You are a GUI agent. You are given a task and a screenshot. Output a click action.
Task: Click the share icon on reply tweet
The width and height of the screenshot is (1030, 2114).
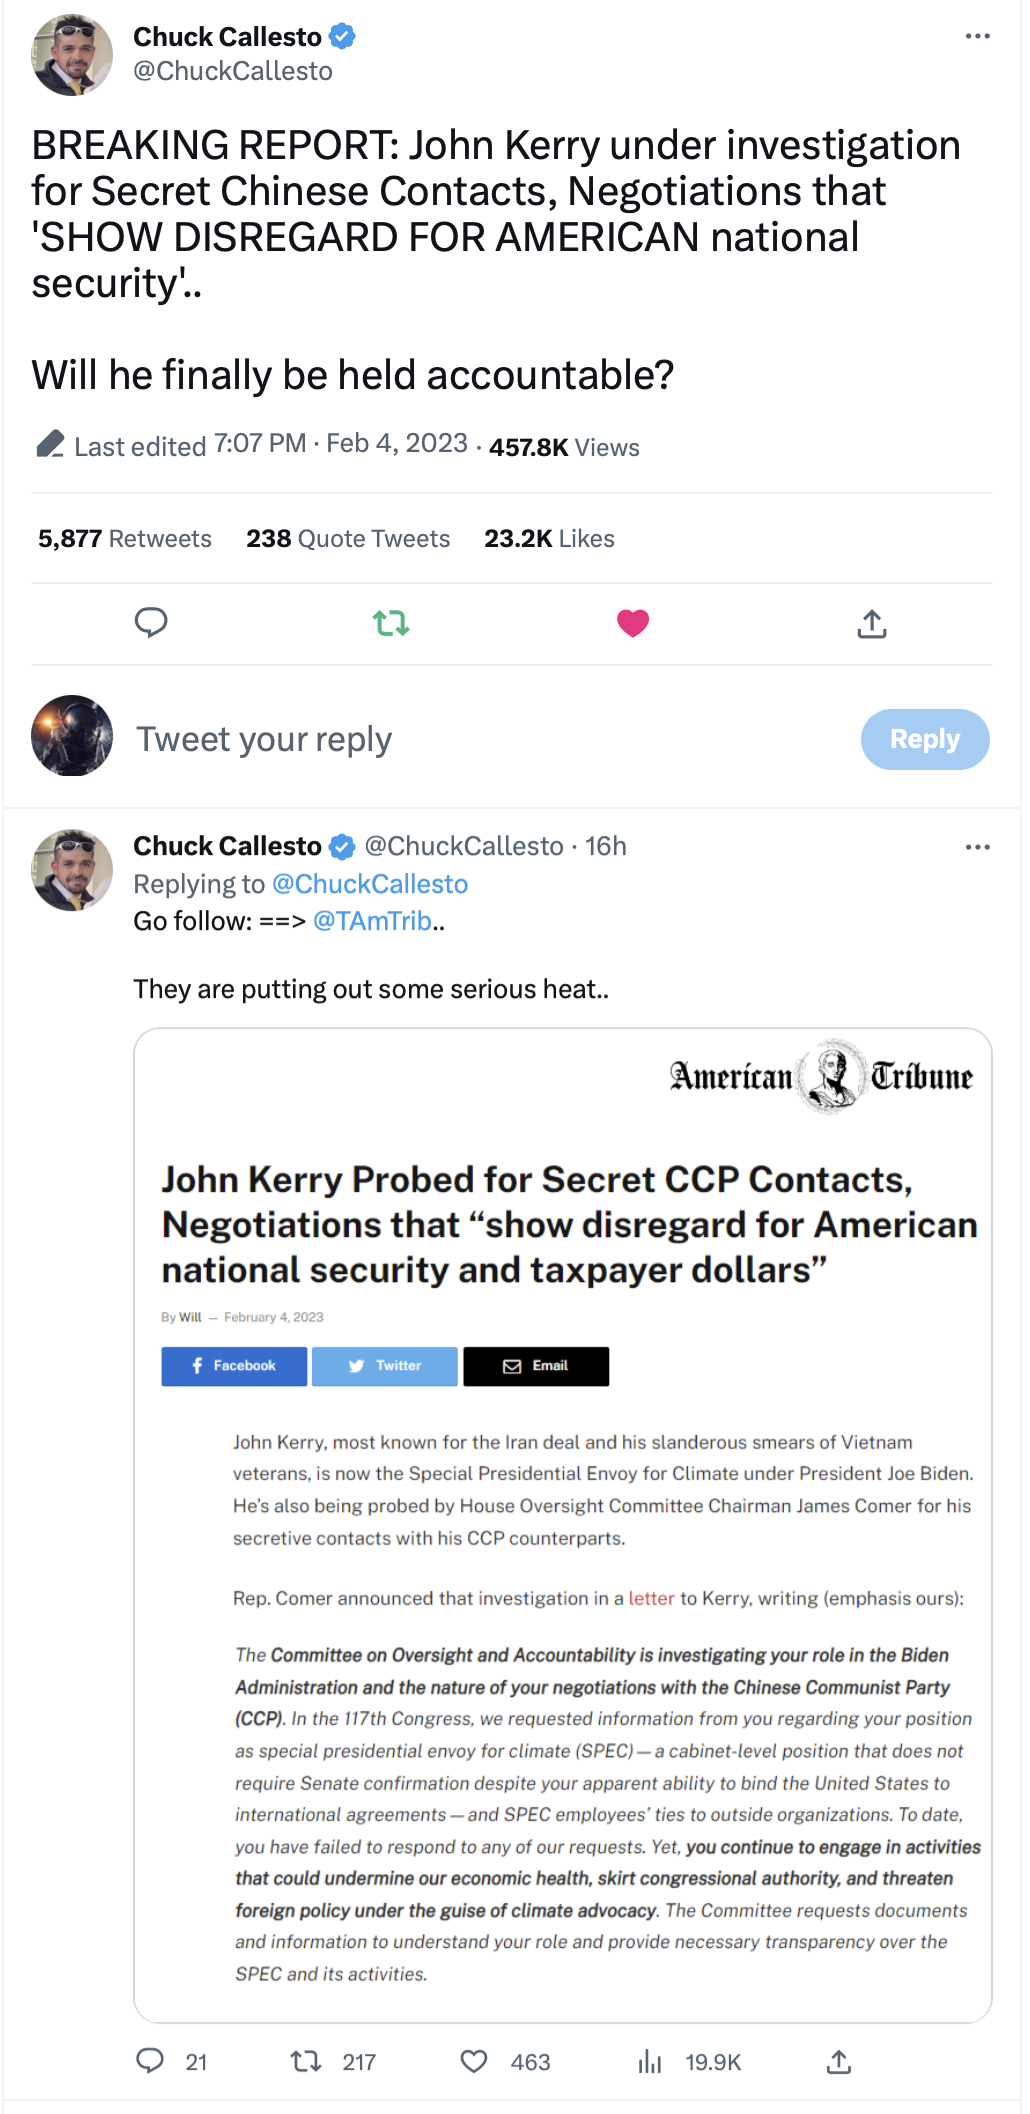(x=839, y=2061)
